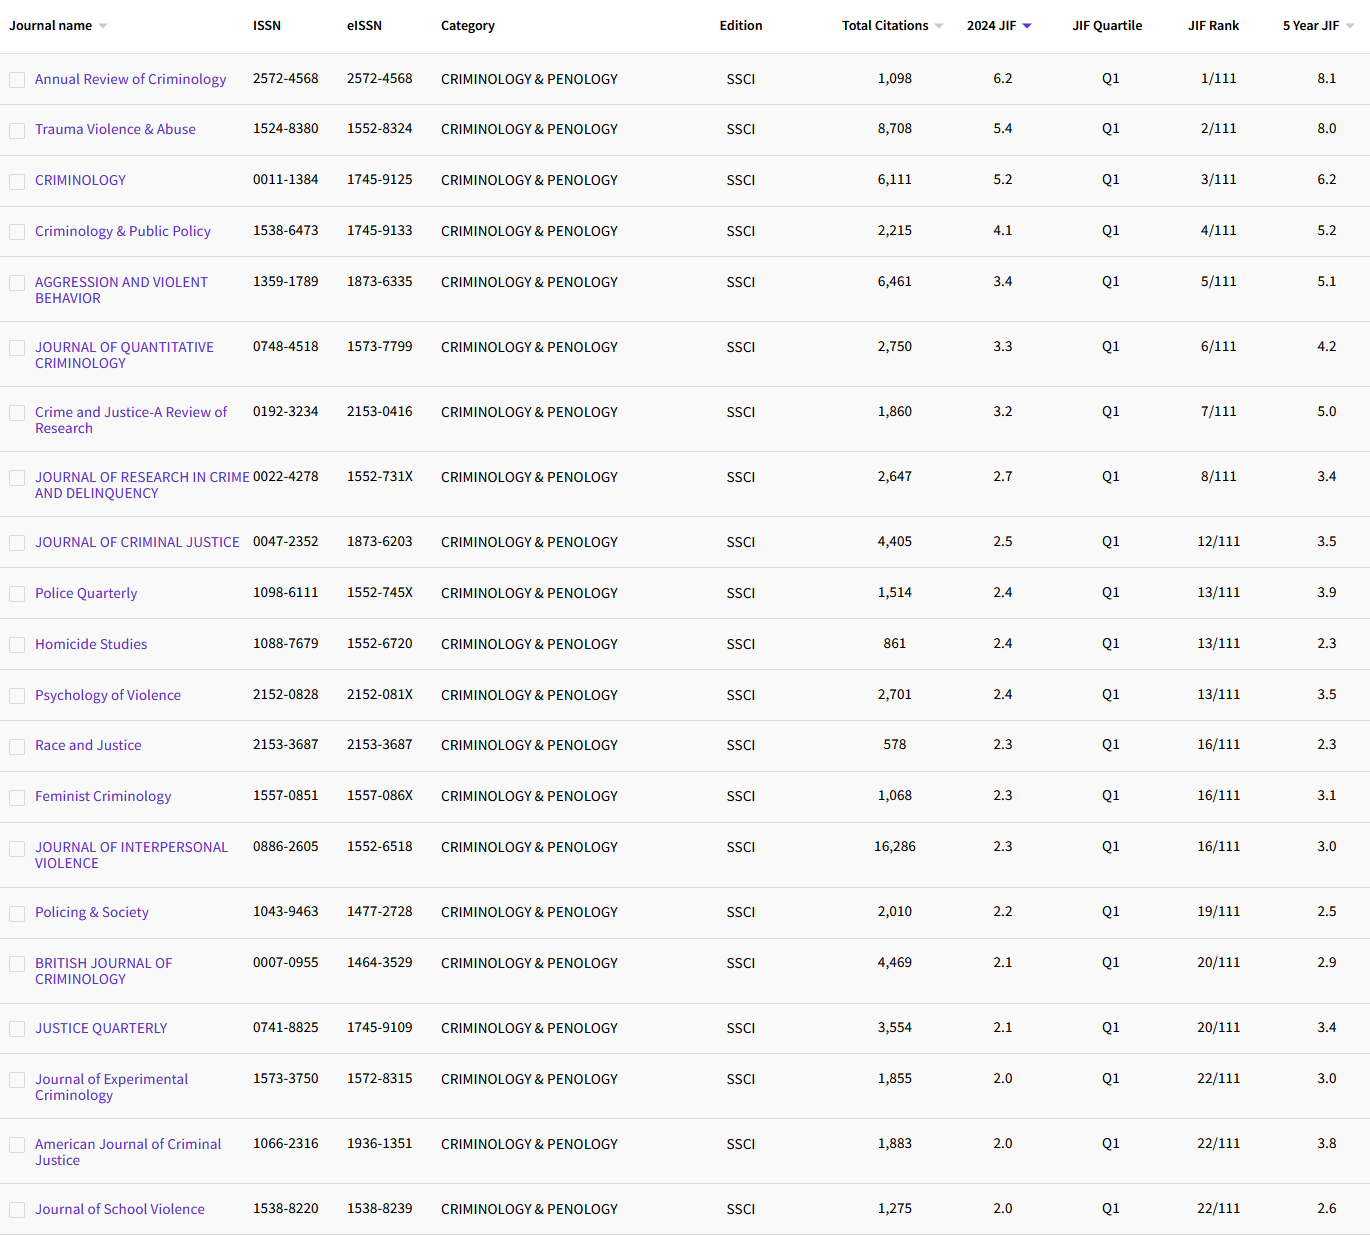Viewport: 1370px width, 1236px height.
Task: Select the CRIMINOLOGY journal row checkbox
Action: 17,181
